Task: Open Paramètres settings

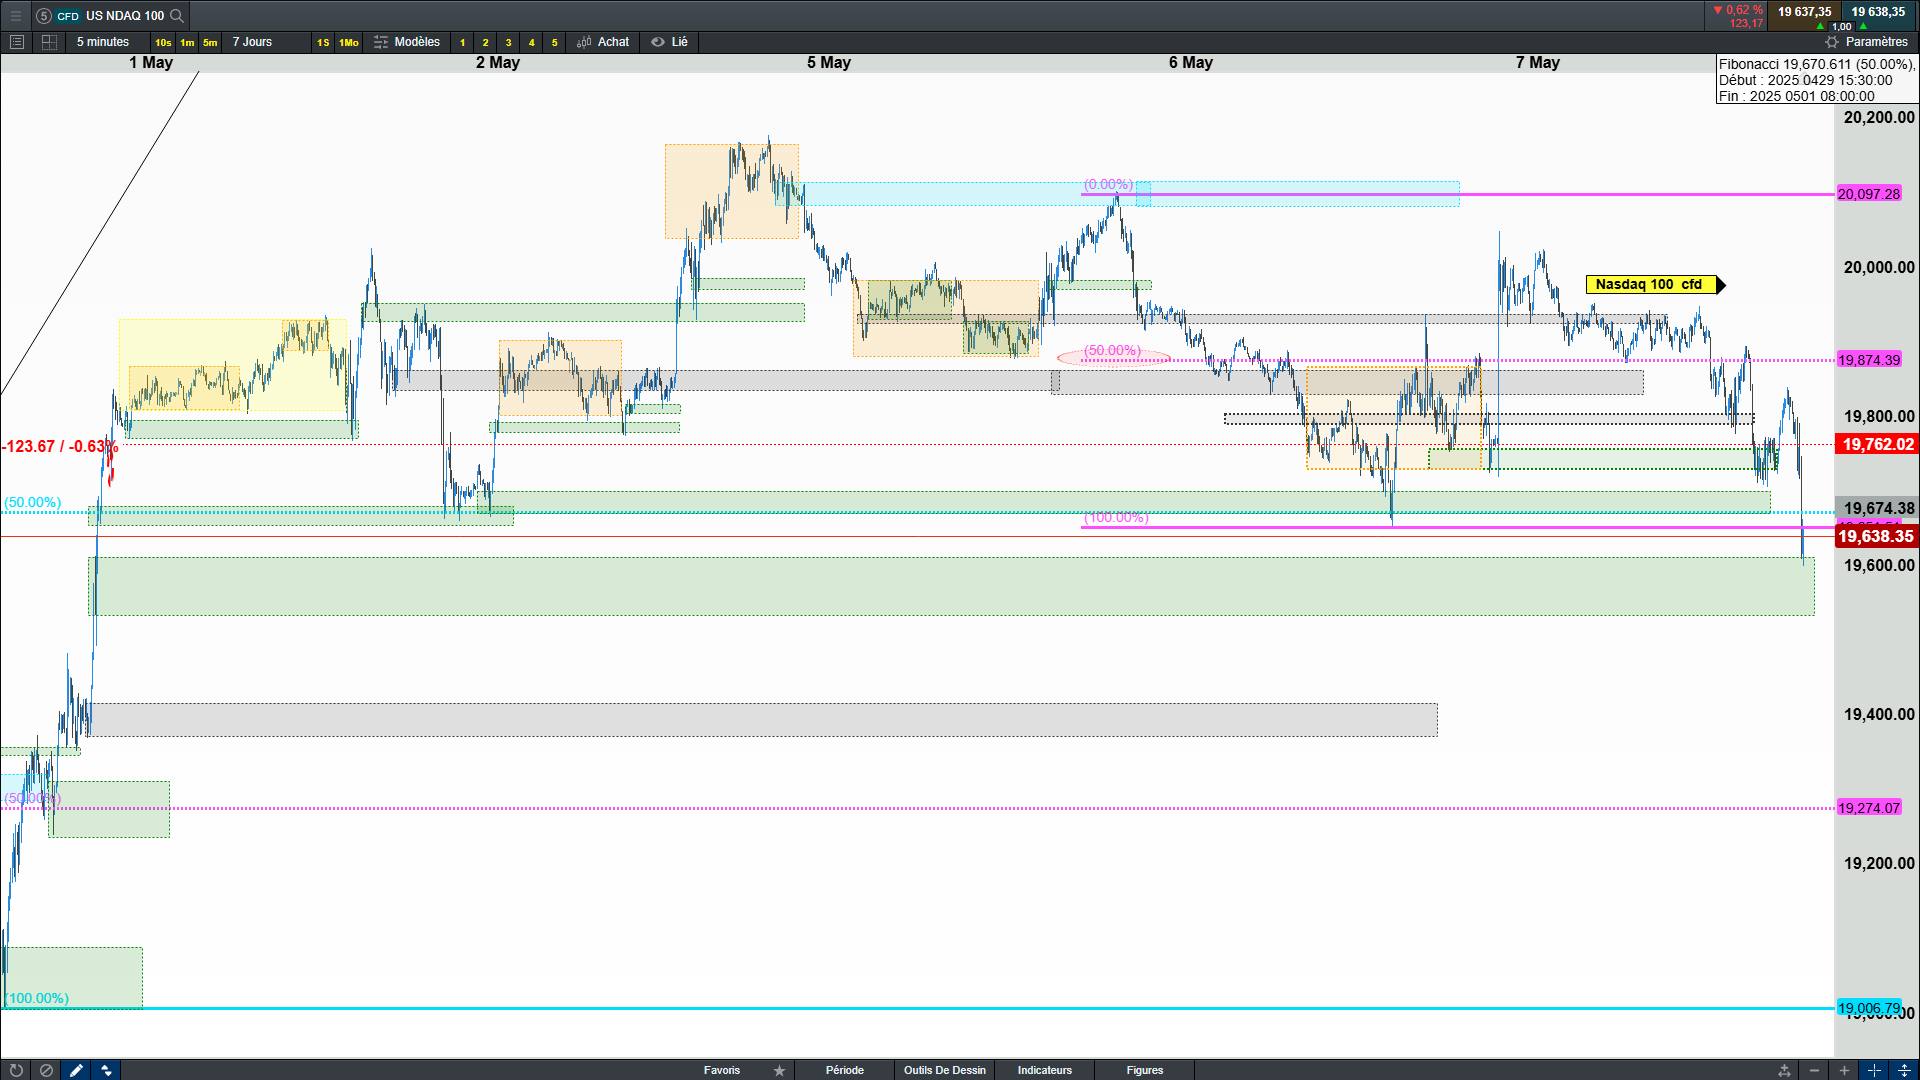Action: click(1866, 42)
